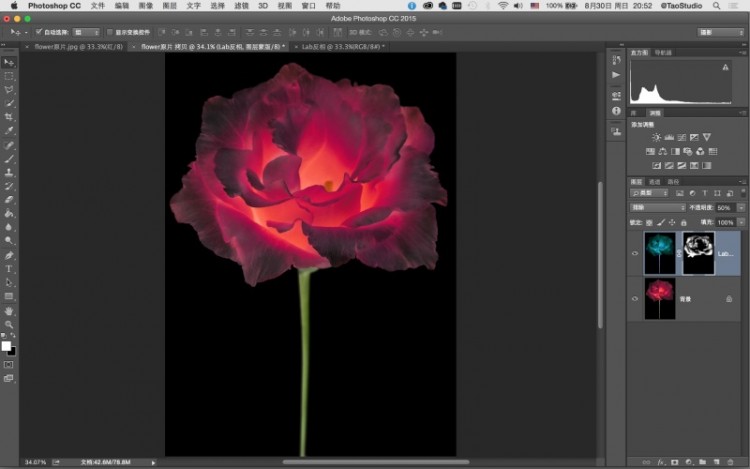The image size is (750, 469).
Task: Open the workspace switcher dropdown at top right
Action: [720, 32]
